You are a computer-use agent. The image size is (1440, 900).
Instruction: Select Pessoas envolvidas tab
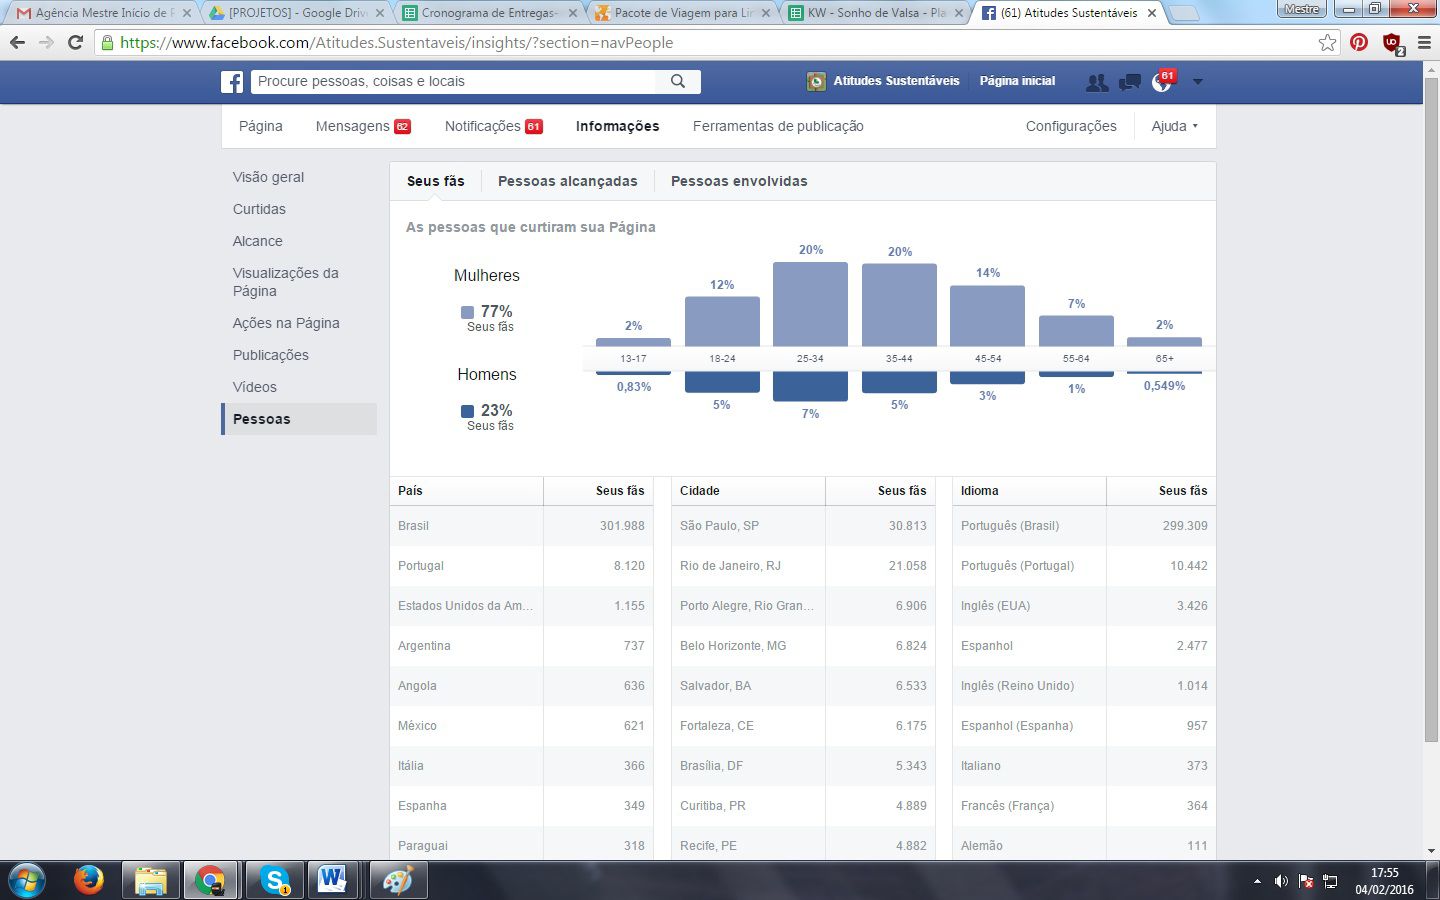tap(739, 181)
